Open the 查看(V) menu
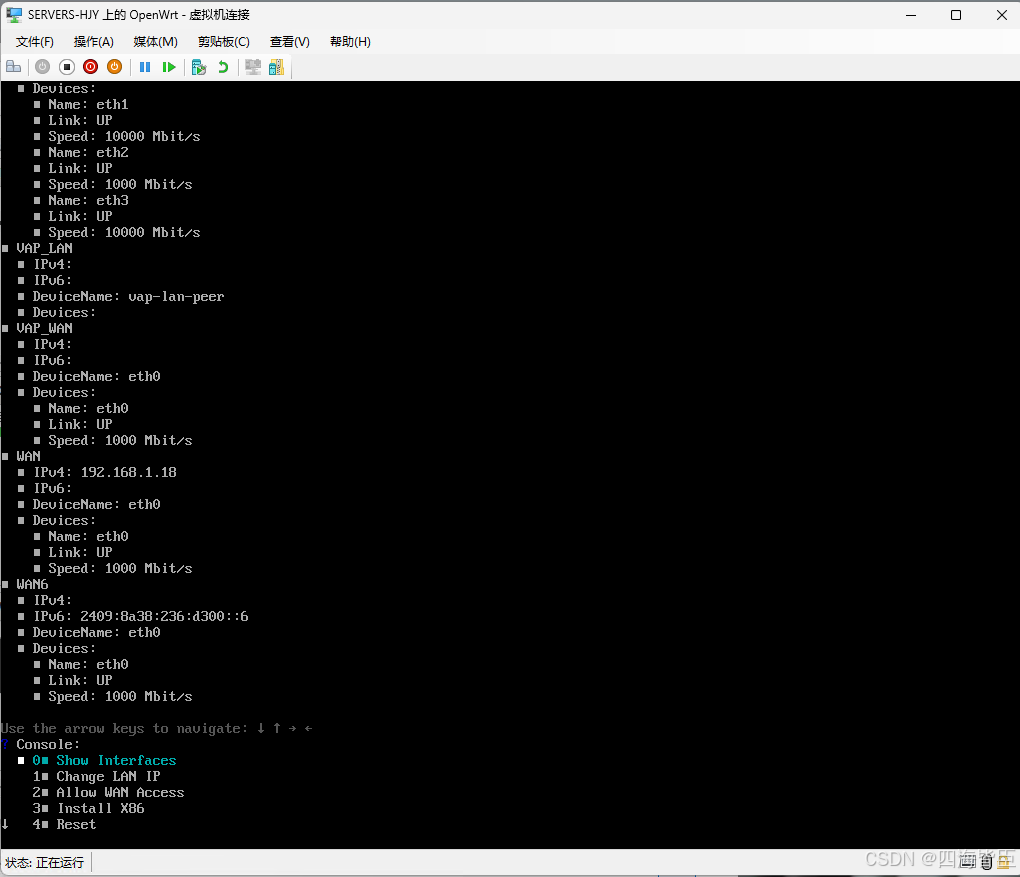Screen dimensions: 1020x877 click(x=289, y=42)
